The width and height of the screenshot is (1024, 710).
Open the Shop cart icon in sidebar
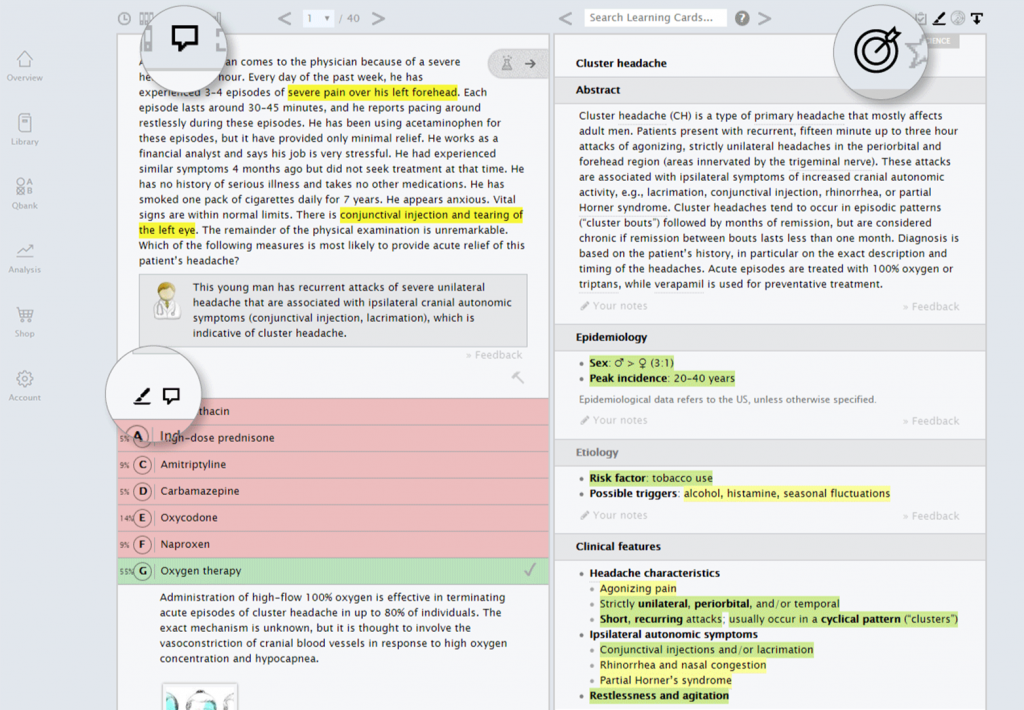(25, 321)
